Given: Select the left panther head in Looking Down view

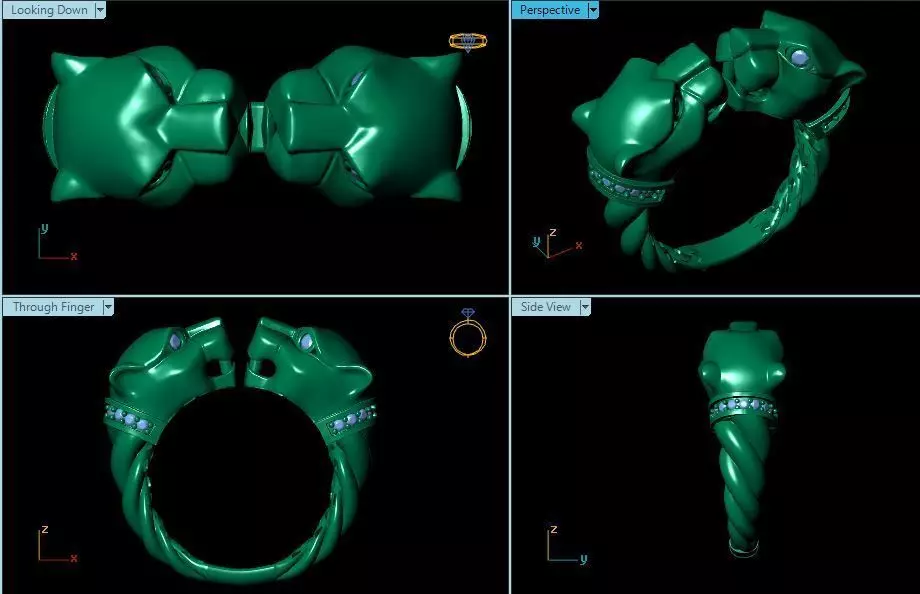Looking at the screenshot, I should pos(141,126).
